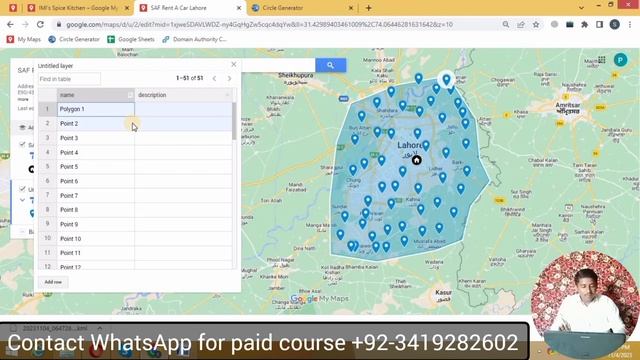Open the Circle Generator bookmark
This screenshot has height=360, width=640.
(74, 40)
